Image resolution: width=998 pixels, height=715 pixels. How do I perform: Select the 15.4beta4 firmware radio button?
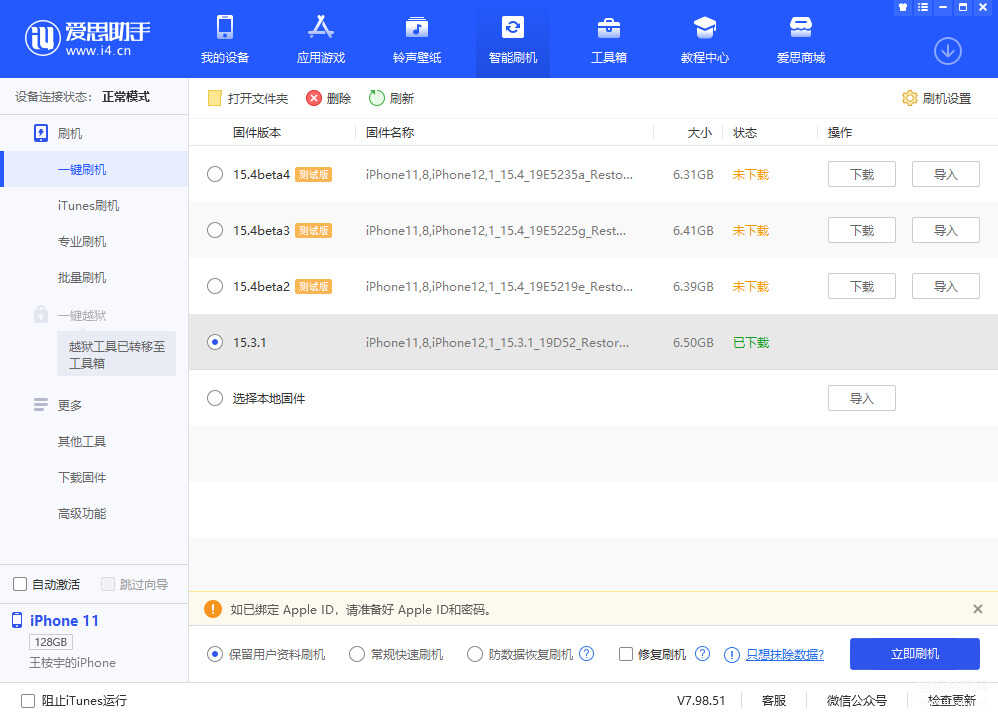[215, 174]
